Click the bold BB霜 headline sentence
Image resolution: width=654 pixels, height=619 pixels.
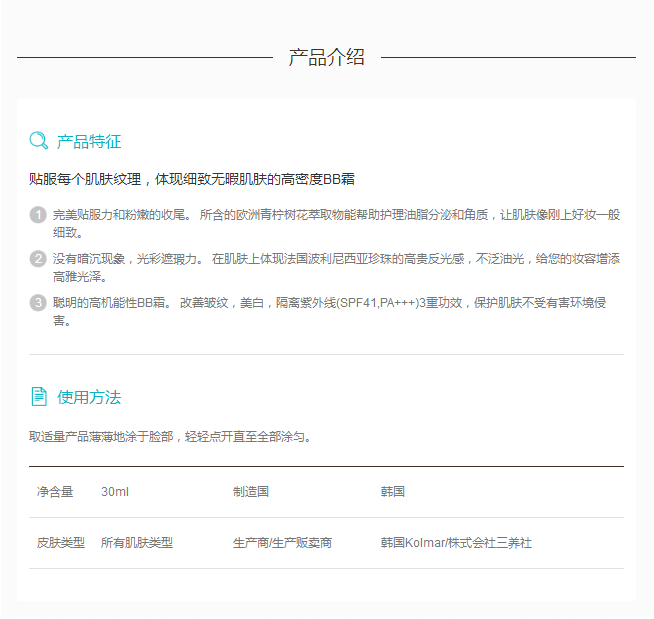tap(192, 180)
